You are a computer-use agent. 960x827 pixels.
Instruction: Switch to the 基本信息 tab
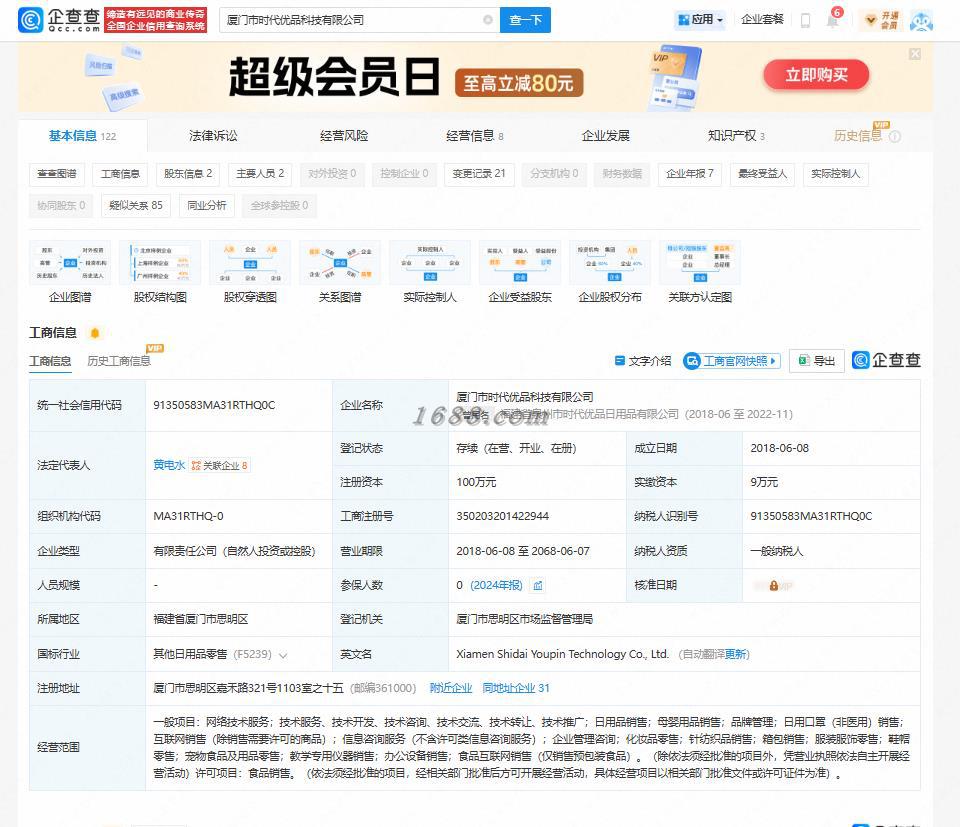(x=83, y=136)
